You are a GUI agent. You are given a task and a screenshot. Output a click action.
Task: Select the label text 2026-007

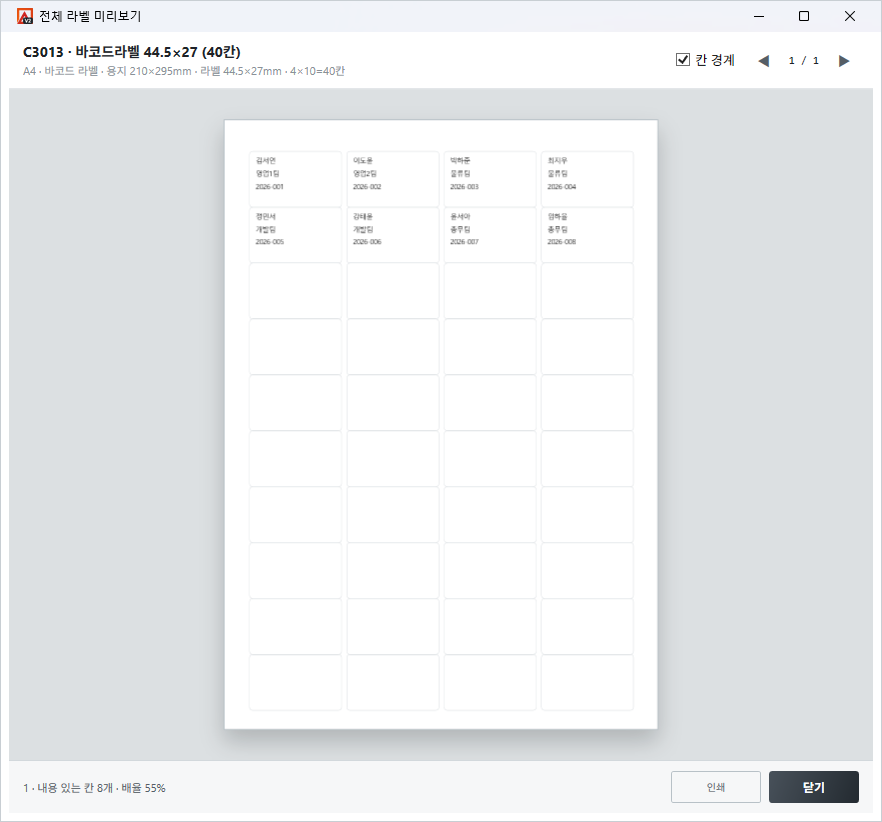coord(464,242)
